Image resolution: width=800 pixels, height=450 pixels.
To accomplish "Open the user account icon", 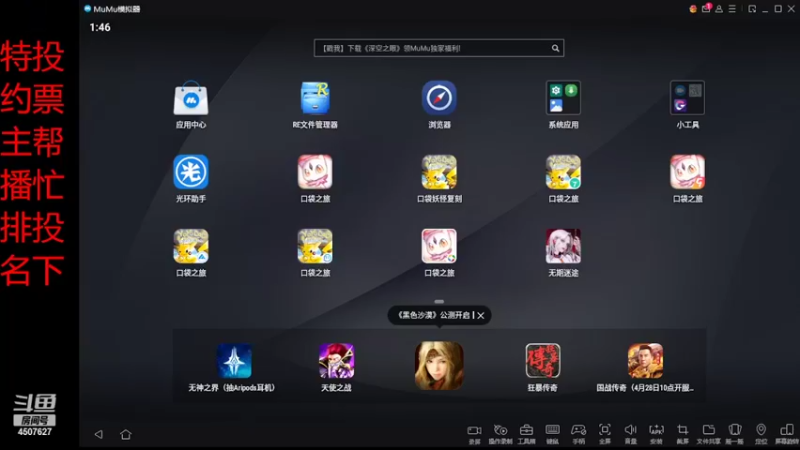I will click(x=719, y=9).
